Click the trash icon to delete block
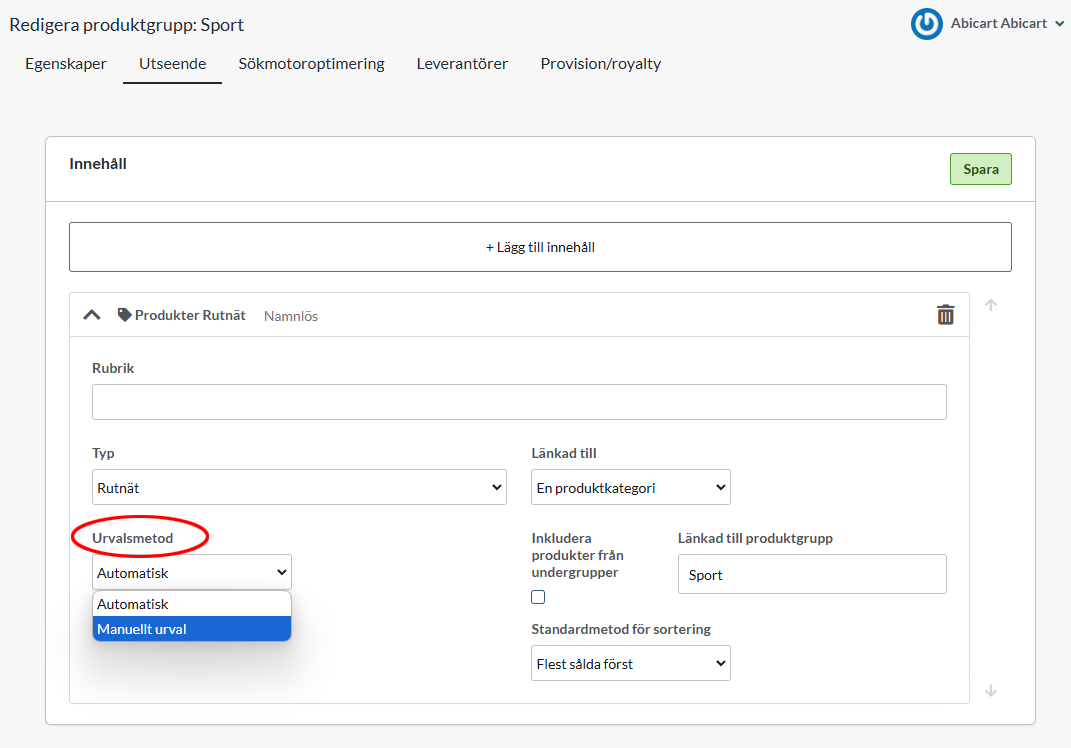 945,315
